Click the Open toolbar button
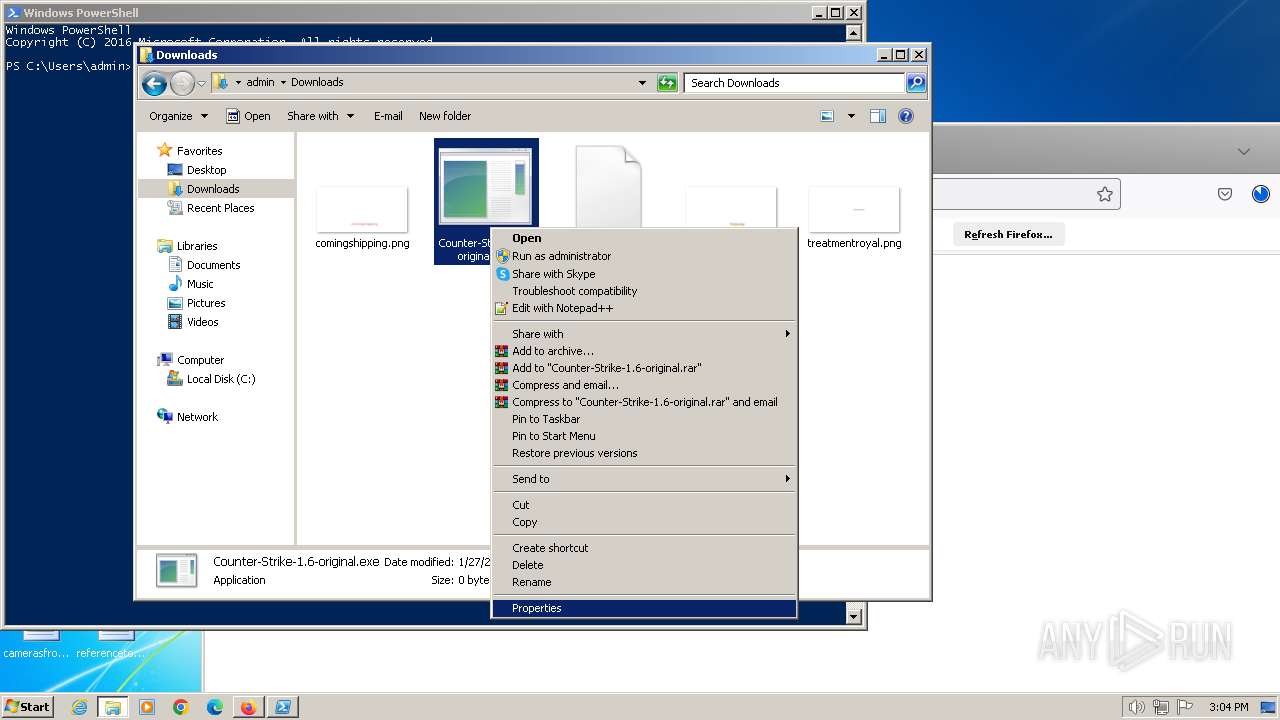1280x720 pixels. pyautogui.click(x=248, y=116)
